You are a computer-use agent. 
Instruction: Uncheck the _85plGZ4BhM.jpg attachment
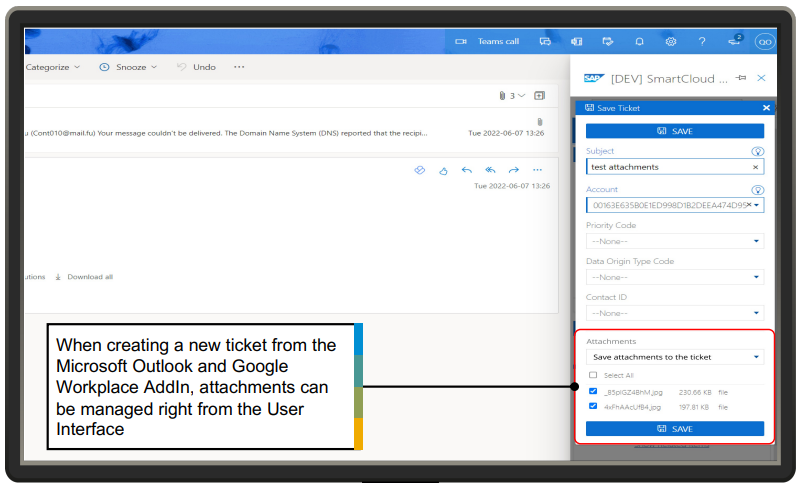(x=593, y=391)
